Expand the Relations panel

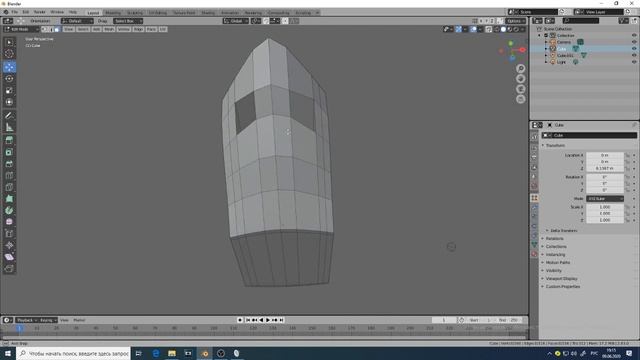tap(554, 238)
